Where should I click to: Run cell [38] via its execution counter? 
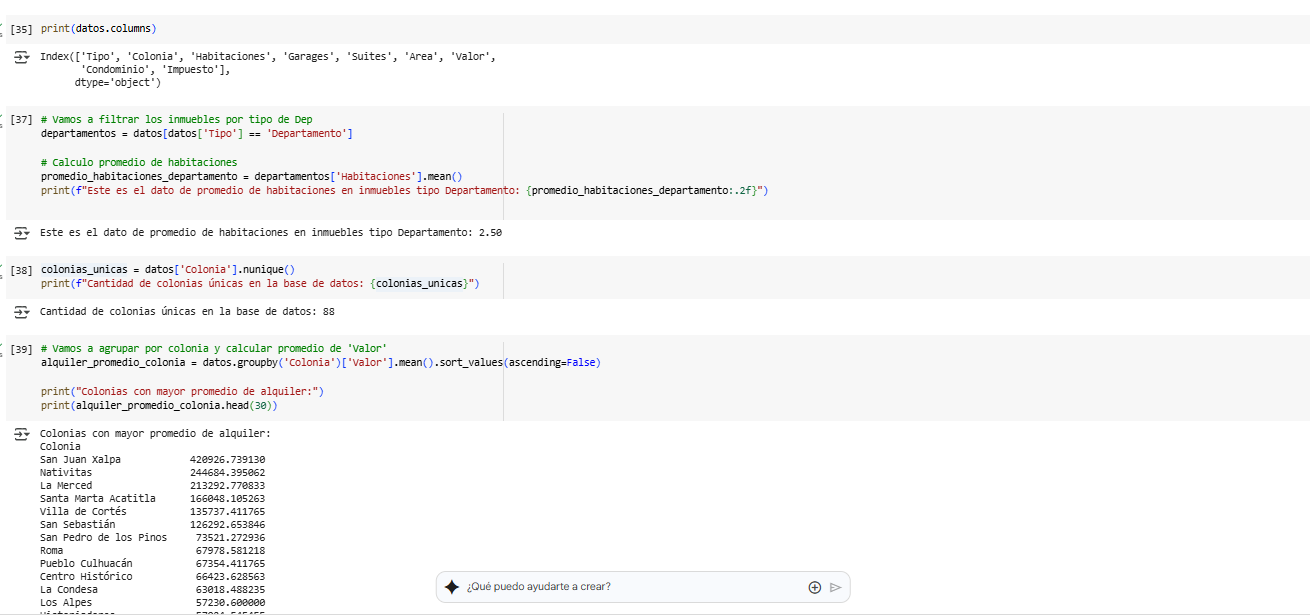(22, 270)
